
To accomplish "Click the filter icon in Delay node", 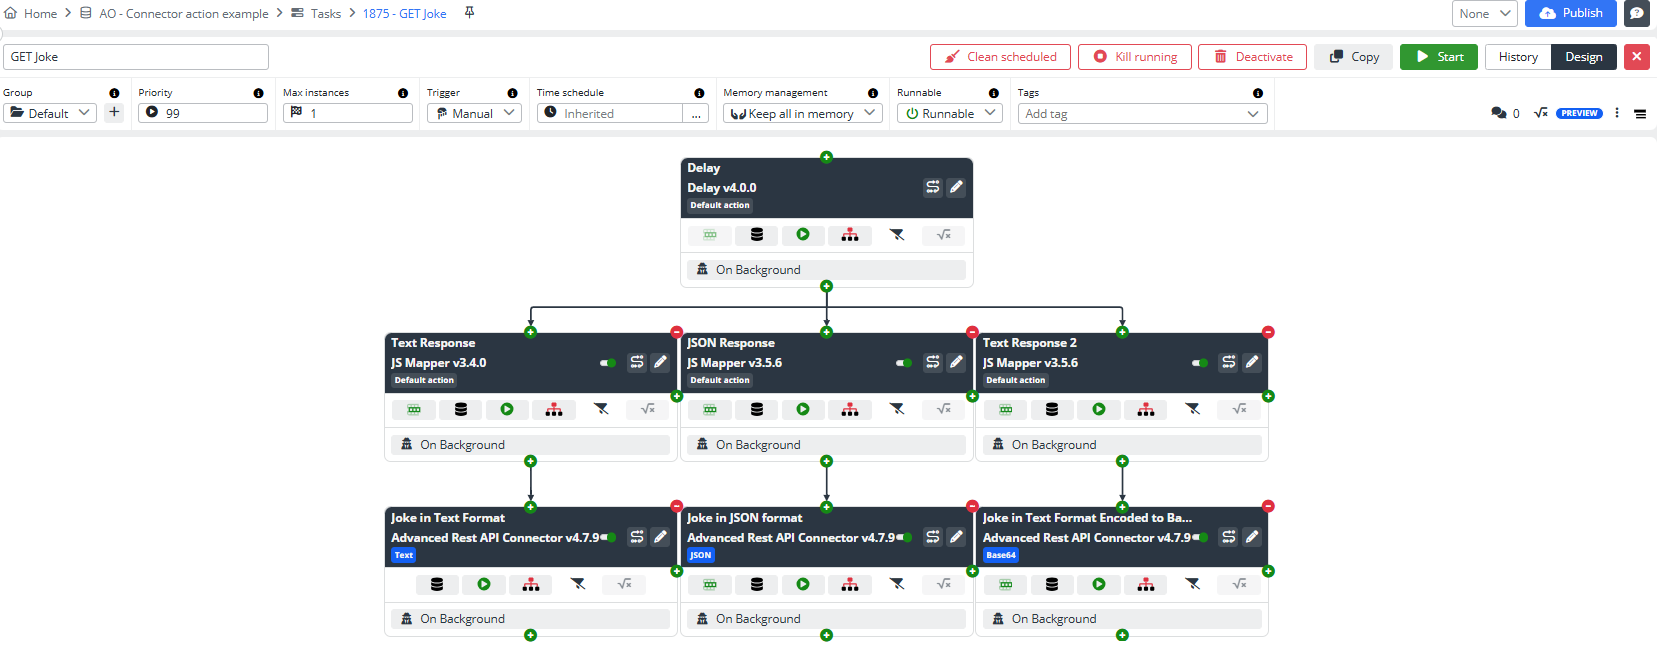I will 897,235.
